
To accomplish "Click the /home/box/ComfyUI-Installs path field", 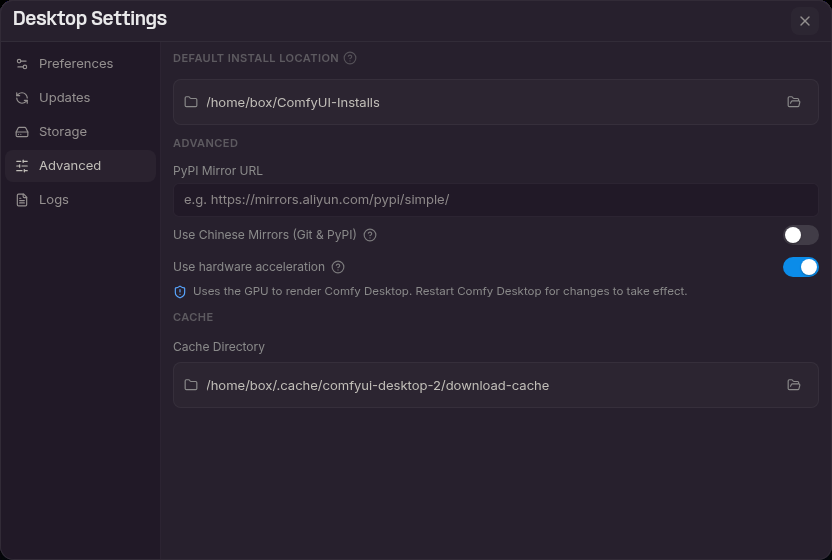I will (496, 102).
